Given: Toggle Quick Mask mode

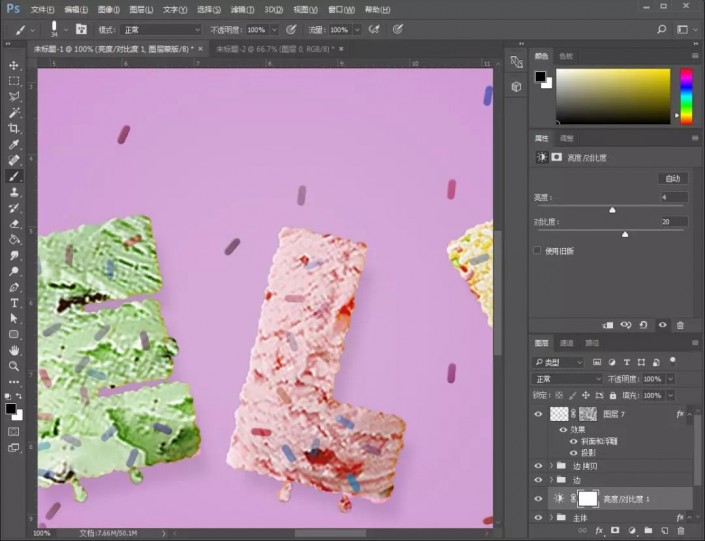Looking at the screenshot, I should point(14,432).
